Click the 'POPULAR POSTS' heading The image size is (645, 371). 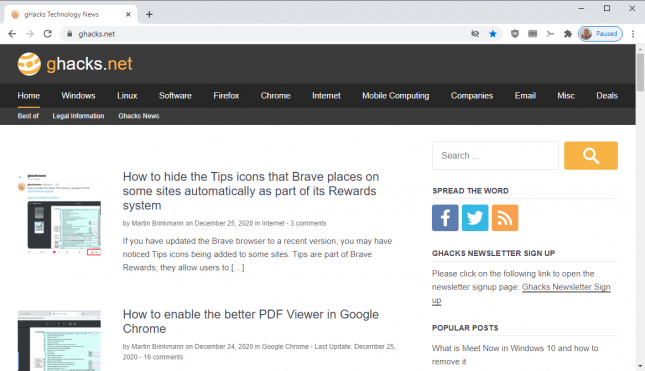pyautogui.click(x=465, y=328)
